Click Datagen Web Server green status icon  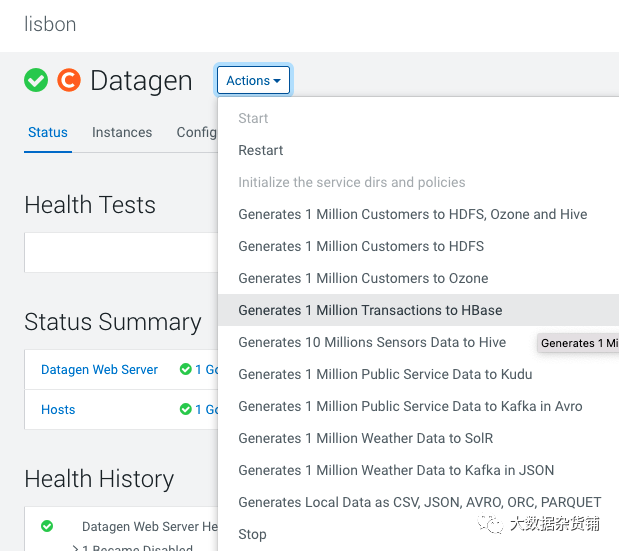tap(186, 369)
